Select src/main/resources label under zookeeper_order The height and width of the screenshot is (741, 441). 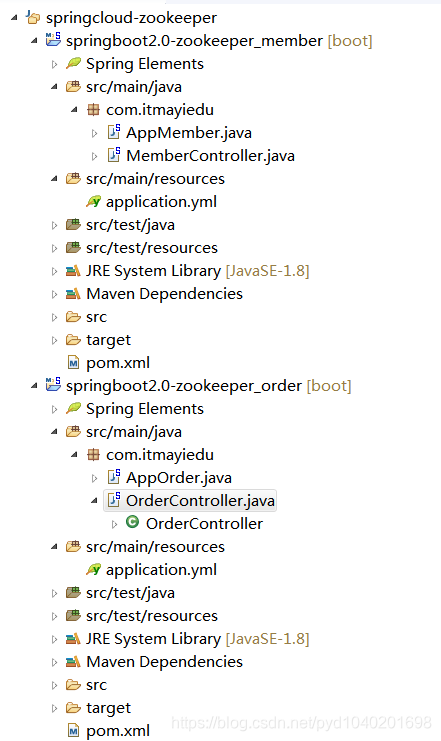(x=156, y=547)
